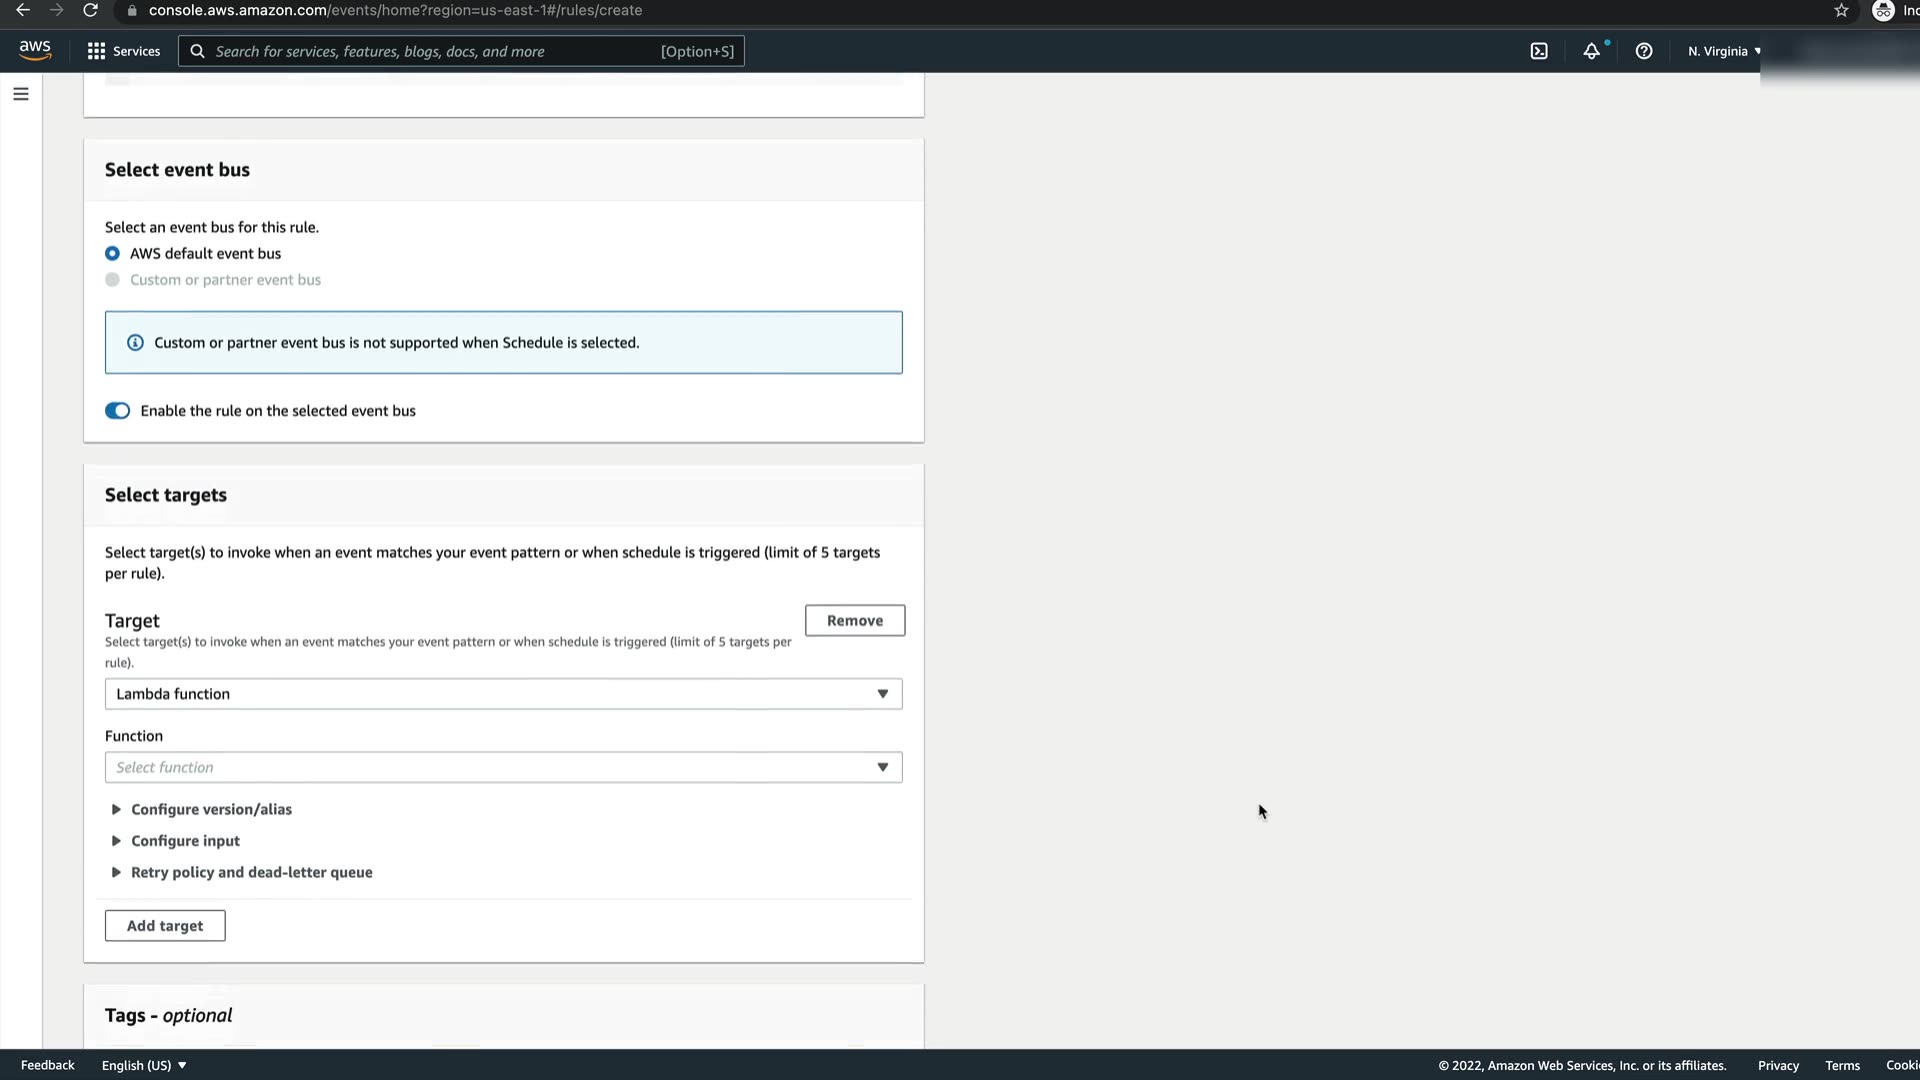Image resolution: width=1920 pixels, height=1080 pixels.
Task: Bookmark this page with star icon
Action: point(1841,10)
